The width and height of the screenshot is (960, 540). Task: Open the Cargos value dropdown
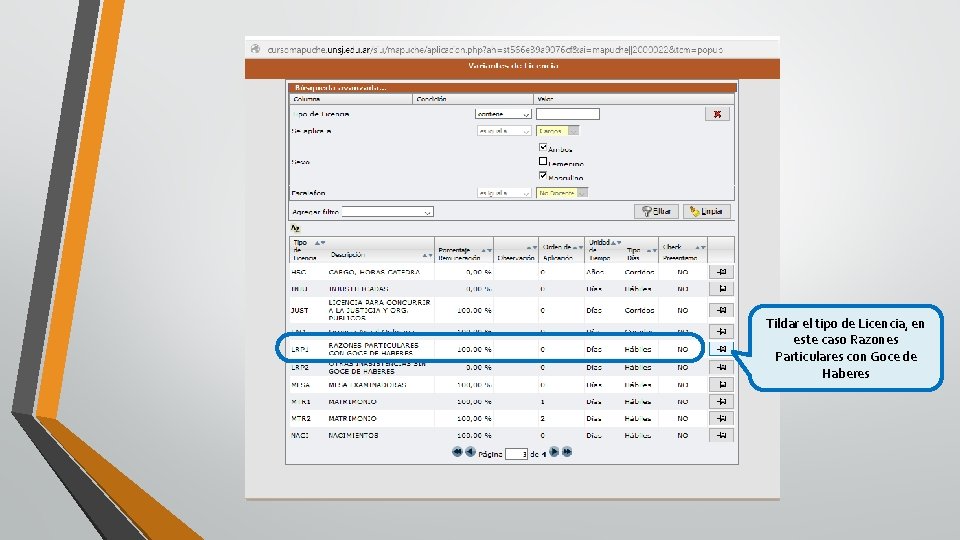coord(557,131)
